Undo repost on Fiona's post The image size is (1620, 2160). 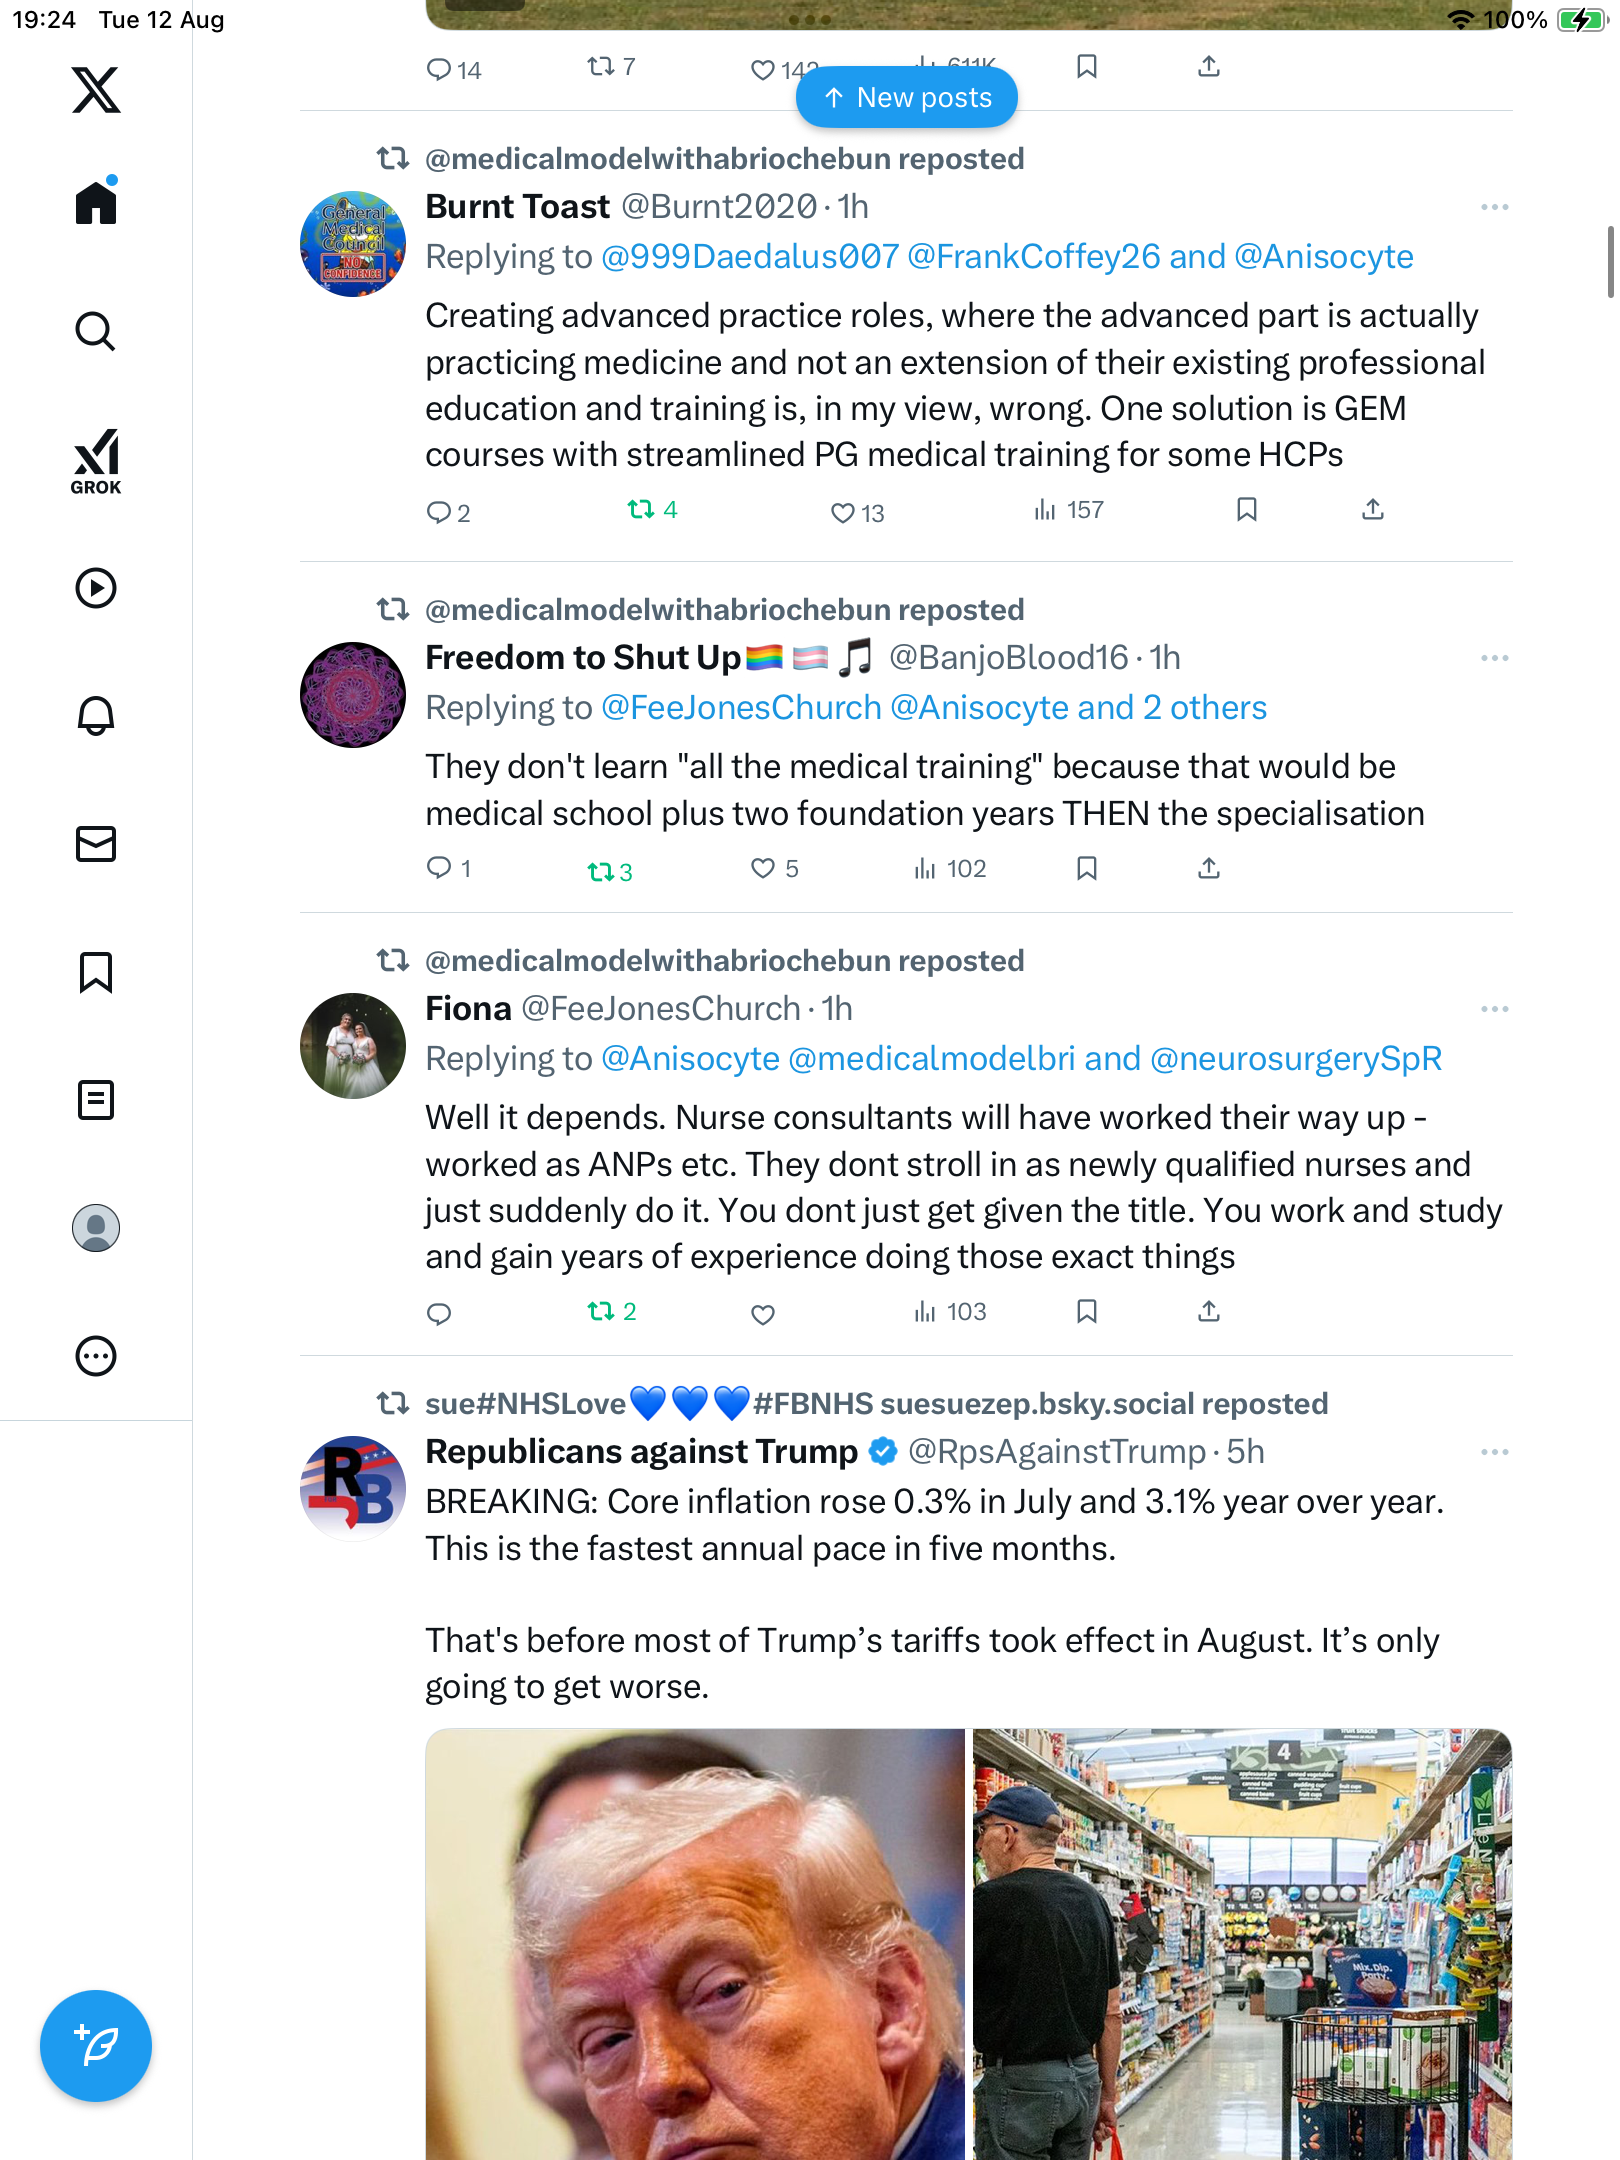[601, 1311]
